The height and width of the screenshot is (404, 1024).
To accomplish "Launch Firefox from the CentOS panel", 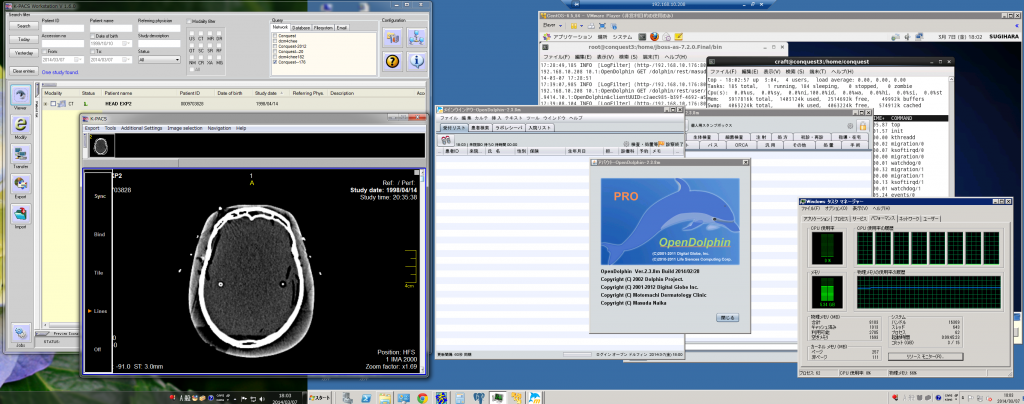I will point(652,37).
